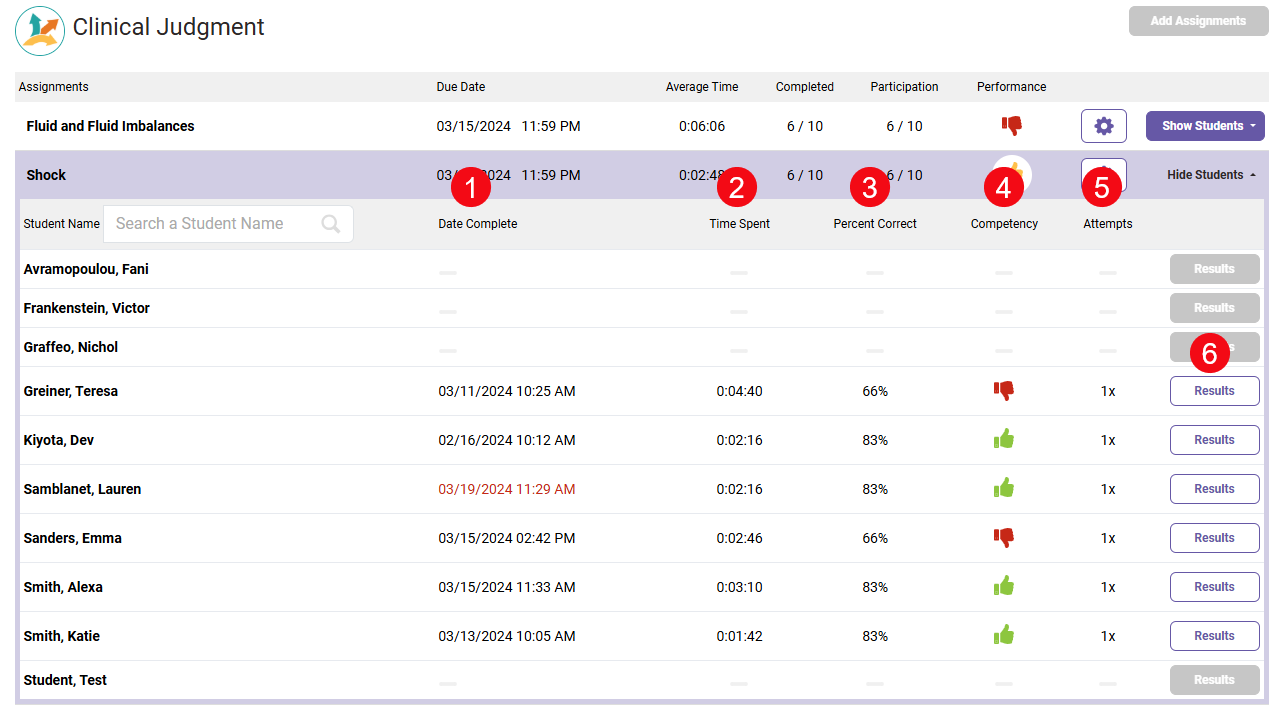Open the Show Students dropdown for Fluid and Fluid Imbalances
Image resolution: width=1286 pixels, height=707 pixels.
1204,125
